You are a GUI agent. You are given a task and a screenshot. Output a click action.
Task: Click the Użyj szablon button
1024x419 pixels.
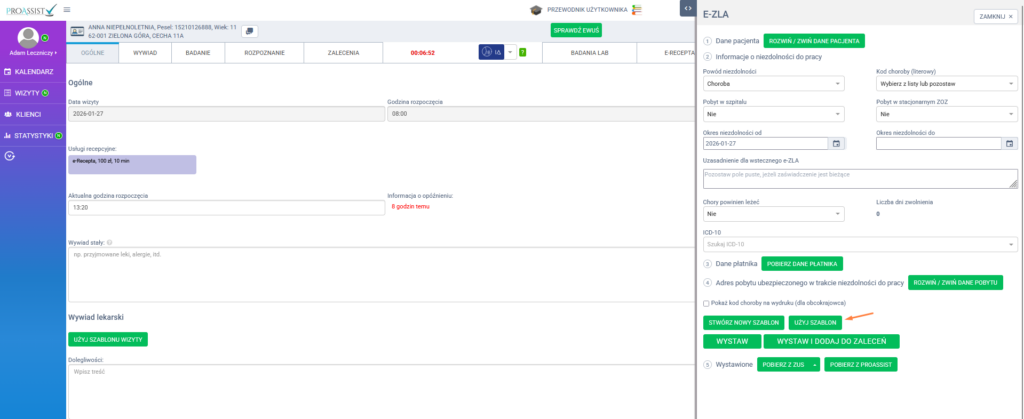(x=814, y=322)
